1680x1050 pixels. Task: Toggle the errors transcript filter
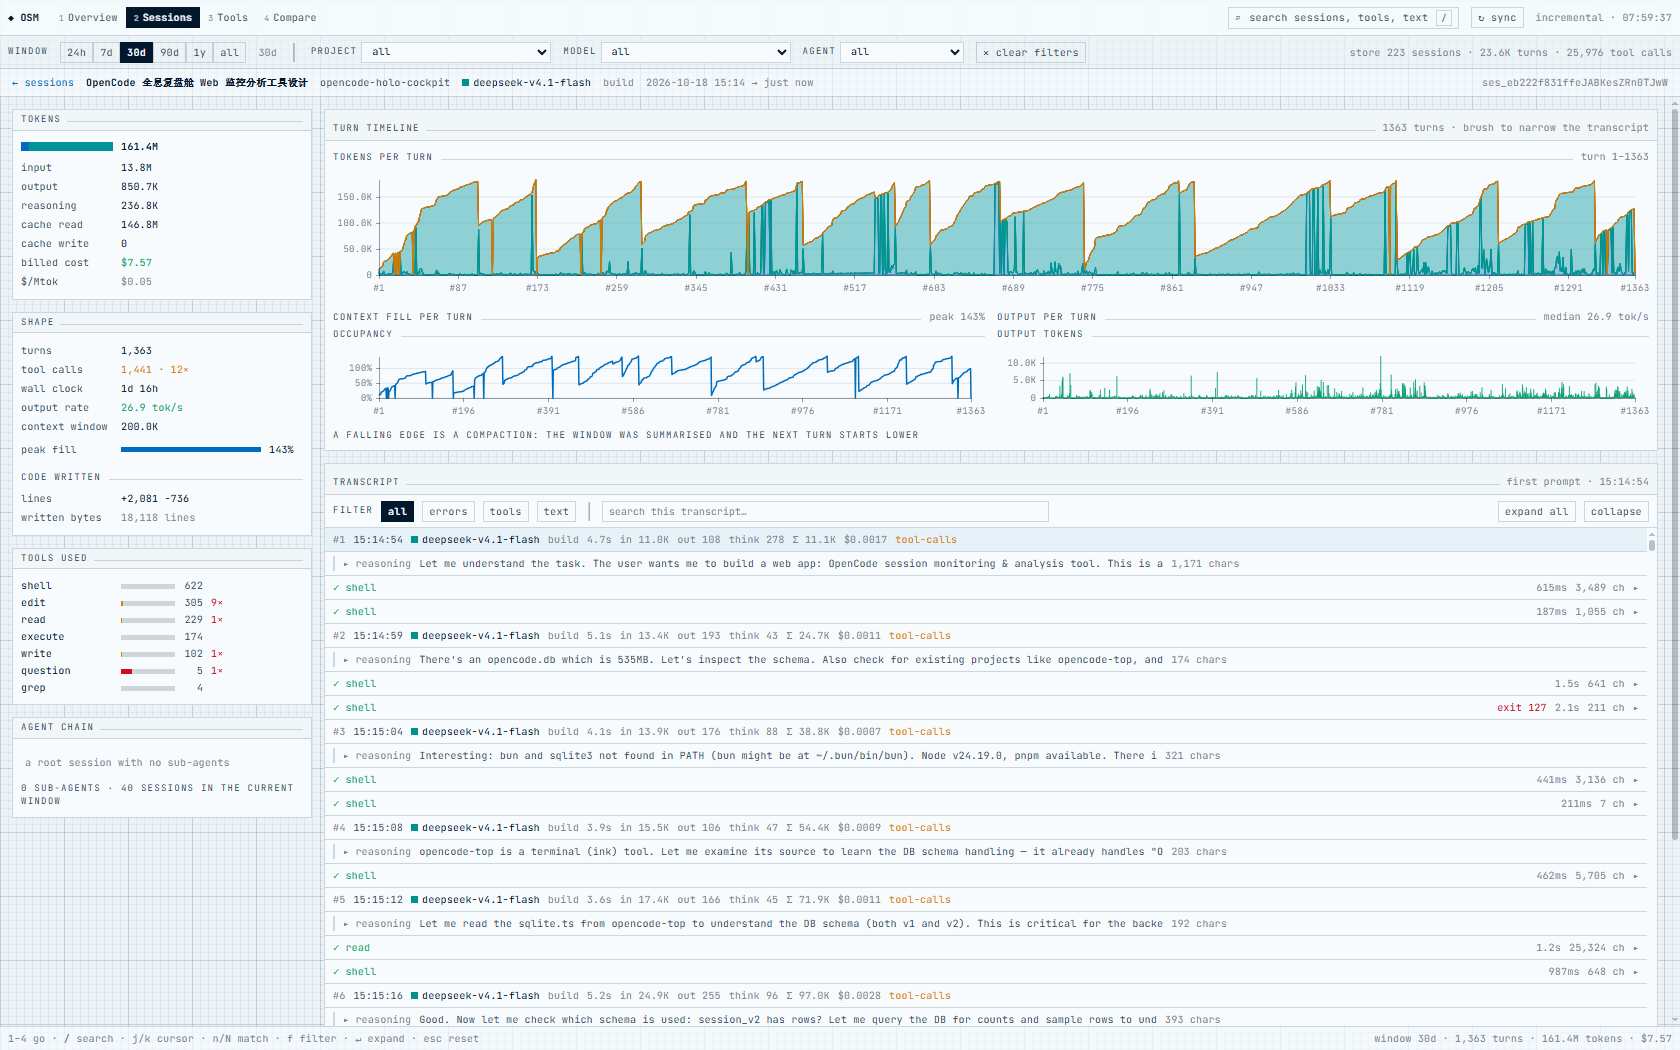pyautogui.click(x=448, y=512)
